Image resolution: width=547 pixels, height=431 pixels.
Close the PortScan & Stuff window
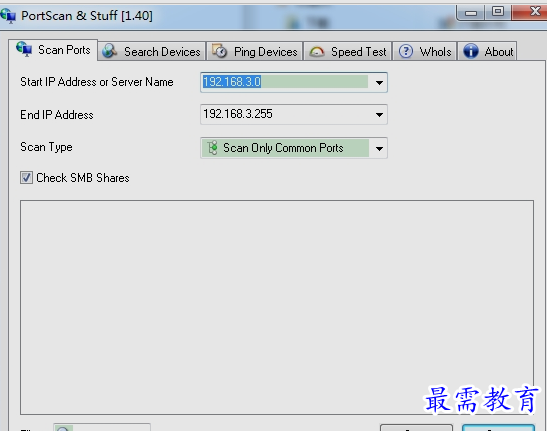coord(530,12)
